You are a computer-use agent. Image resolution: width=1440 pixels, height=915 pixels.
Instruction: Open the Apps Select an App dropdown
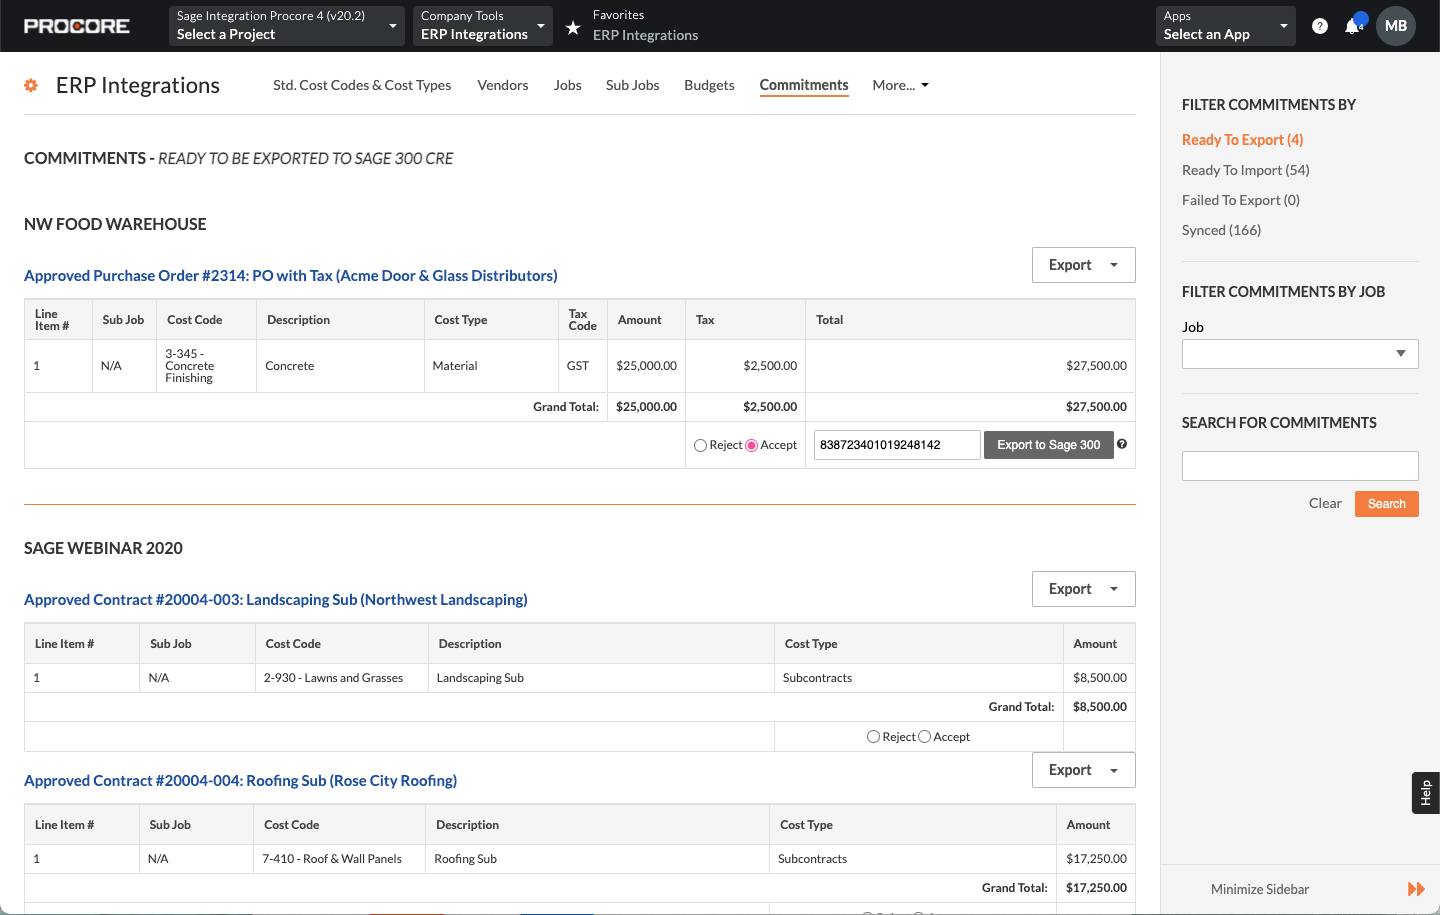pos(1225,26)
